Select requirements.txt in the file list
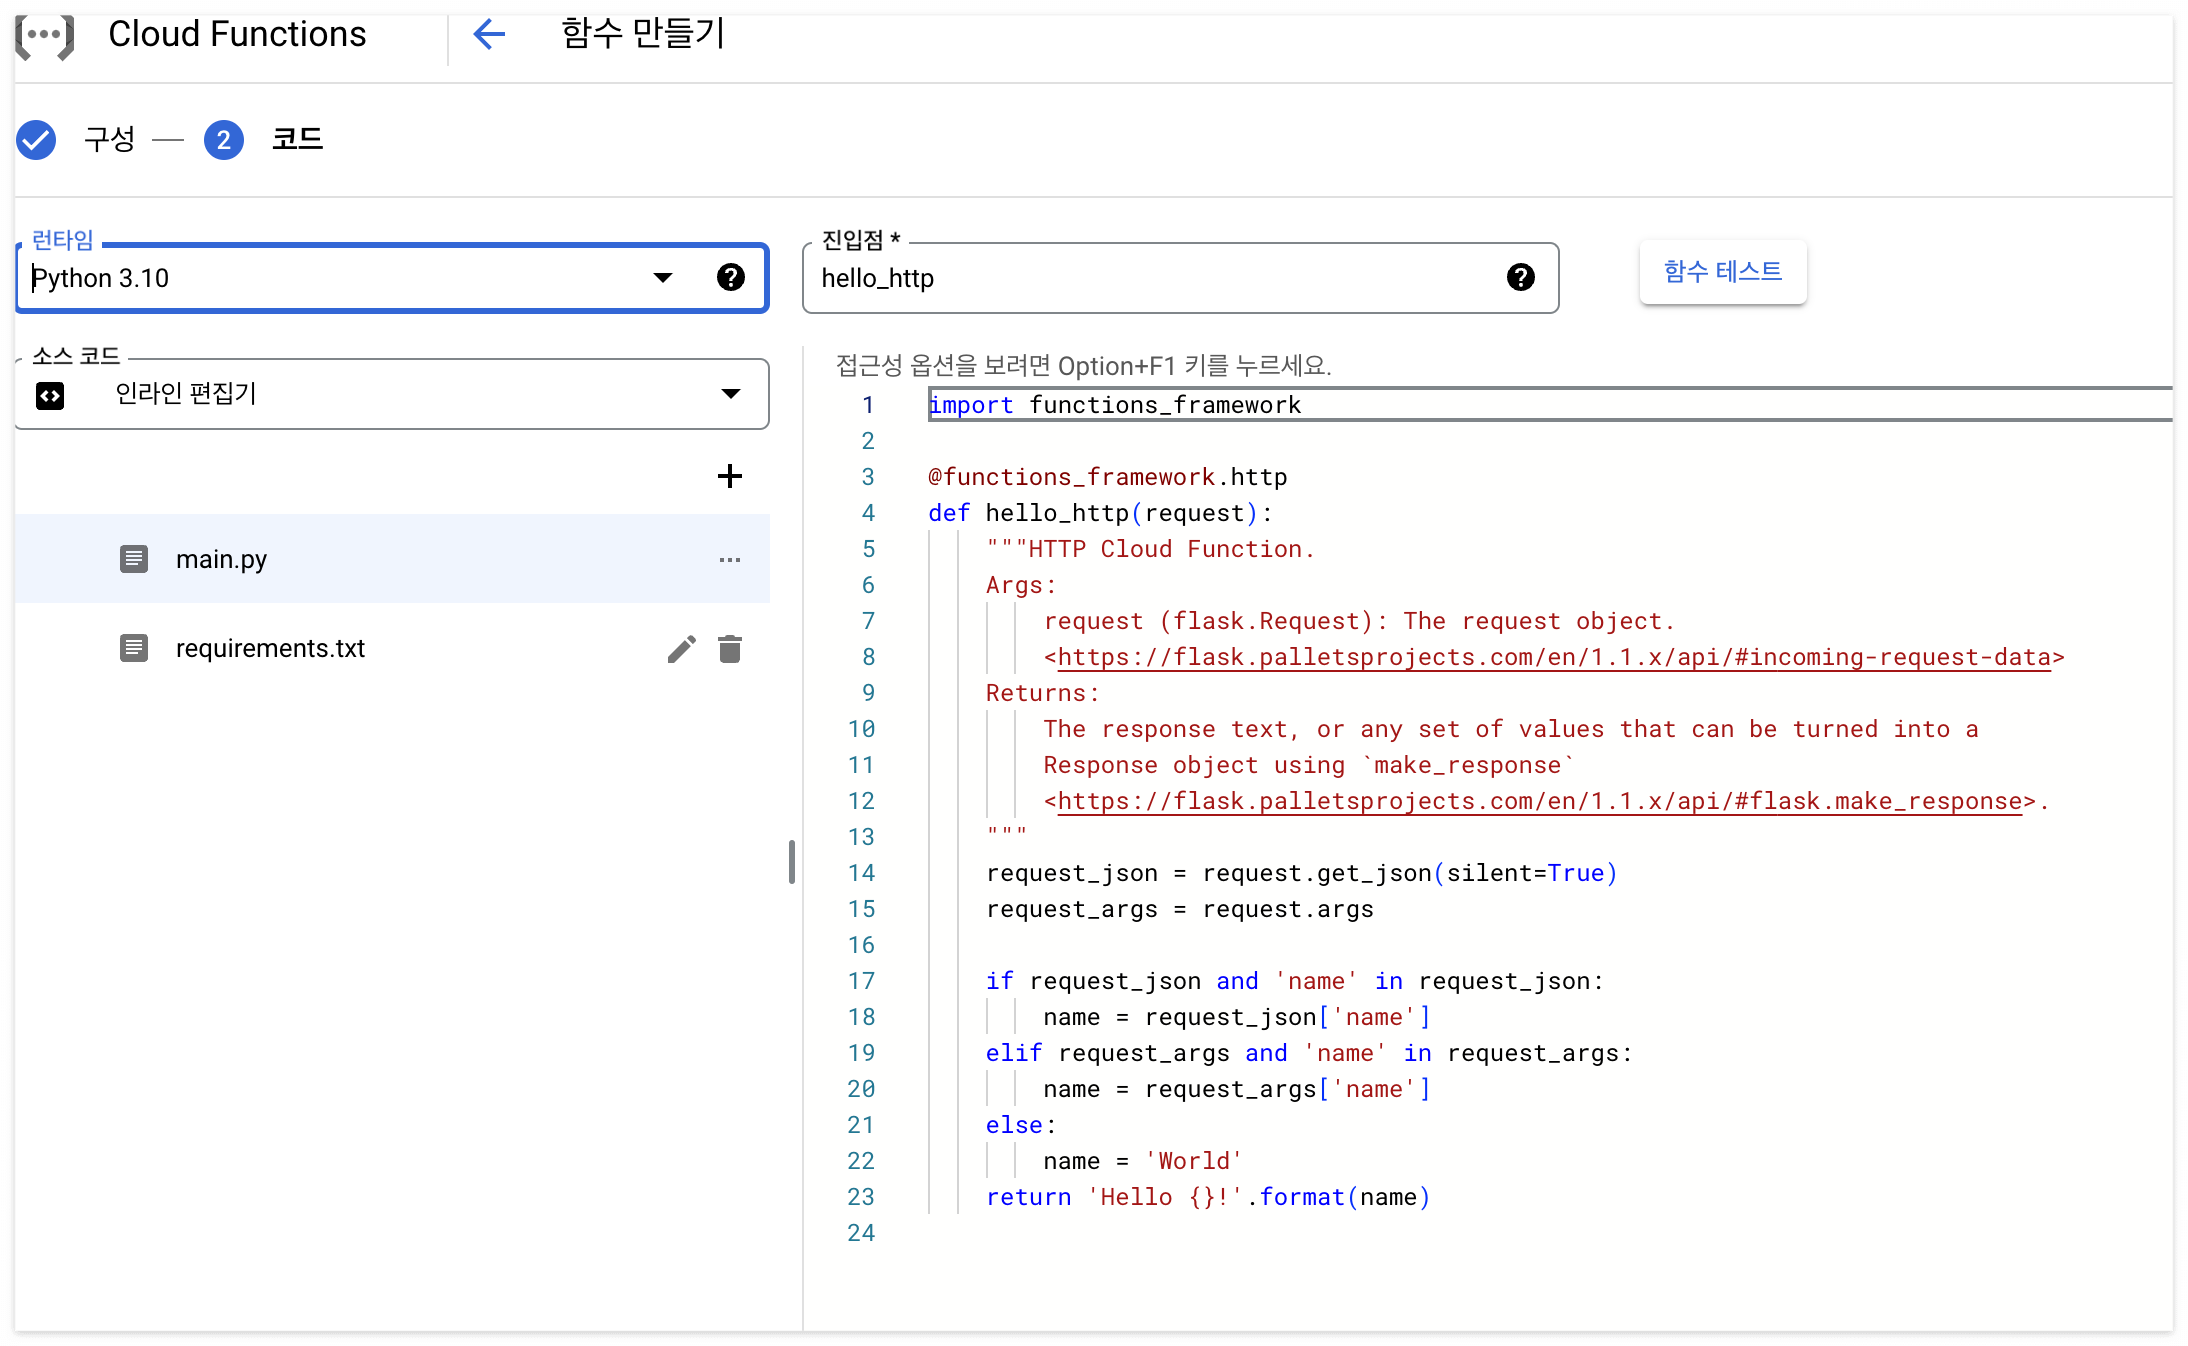The image size is (2188, 1346). pyautogui.click(x=270, y=649)
